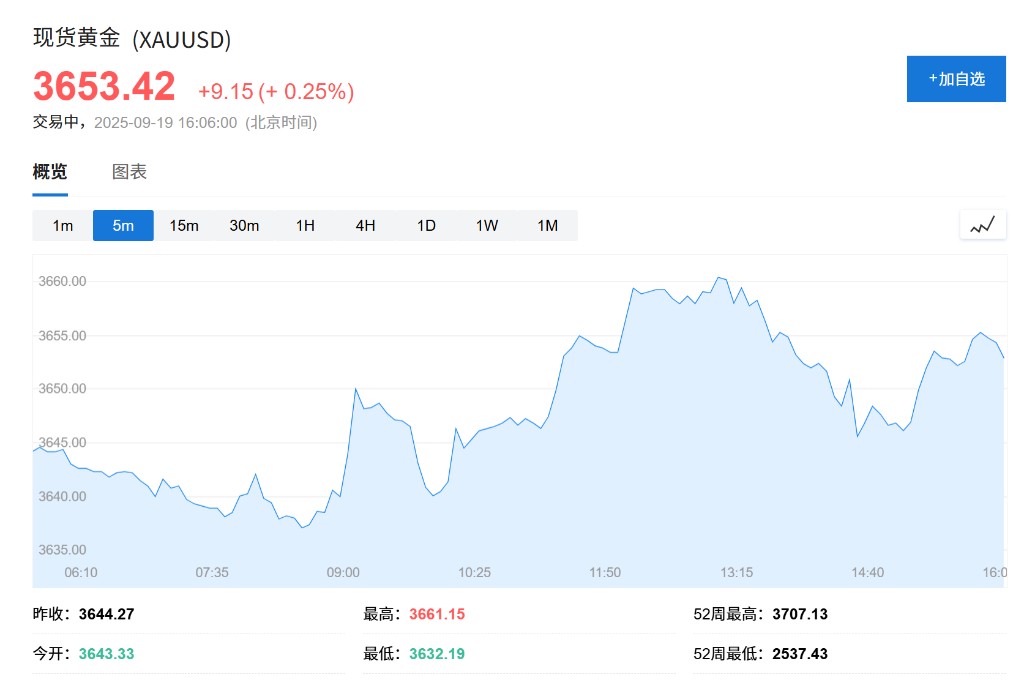Click the 52周最高 value 3707.13

coord(800,614)
